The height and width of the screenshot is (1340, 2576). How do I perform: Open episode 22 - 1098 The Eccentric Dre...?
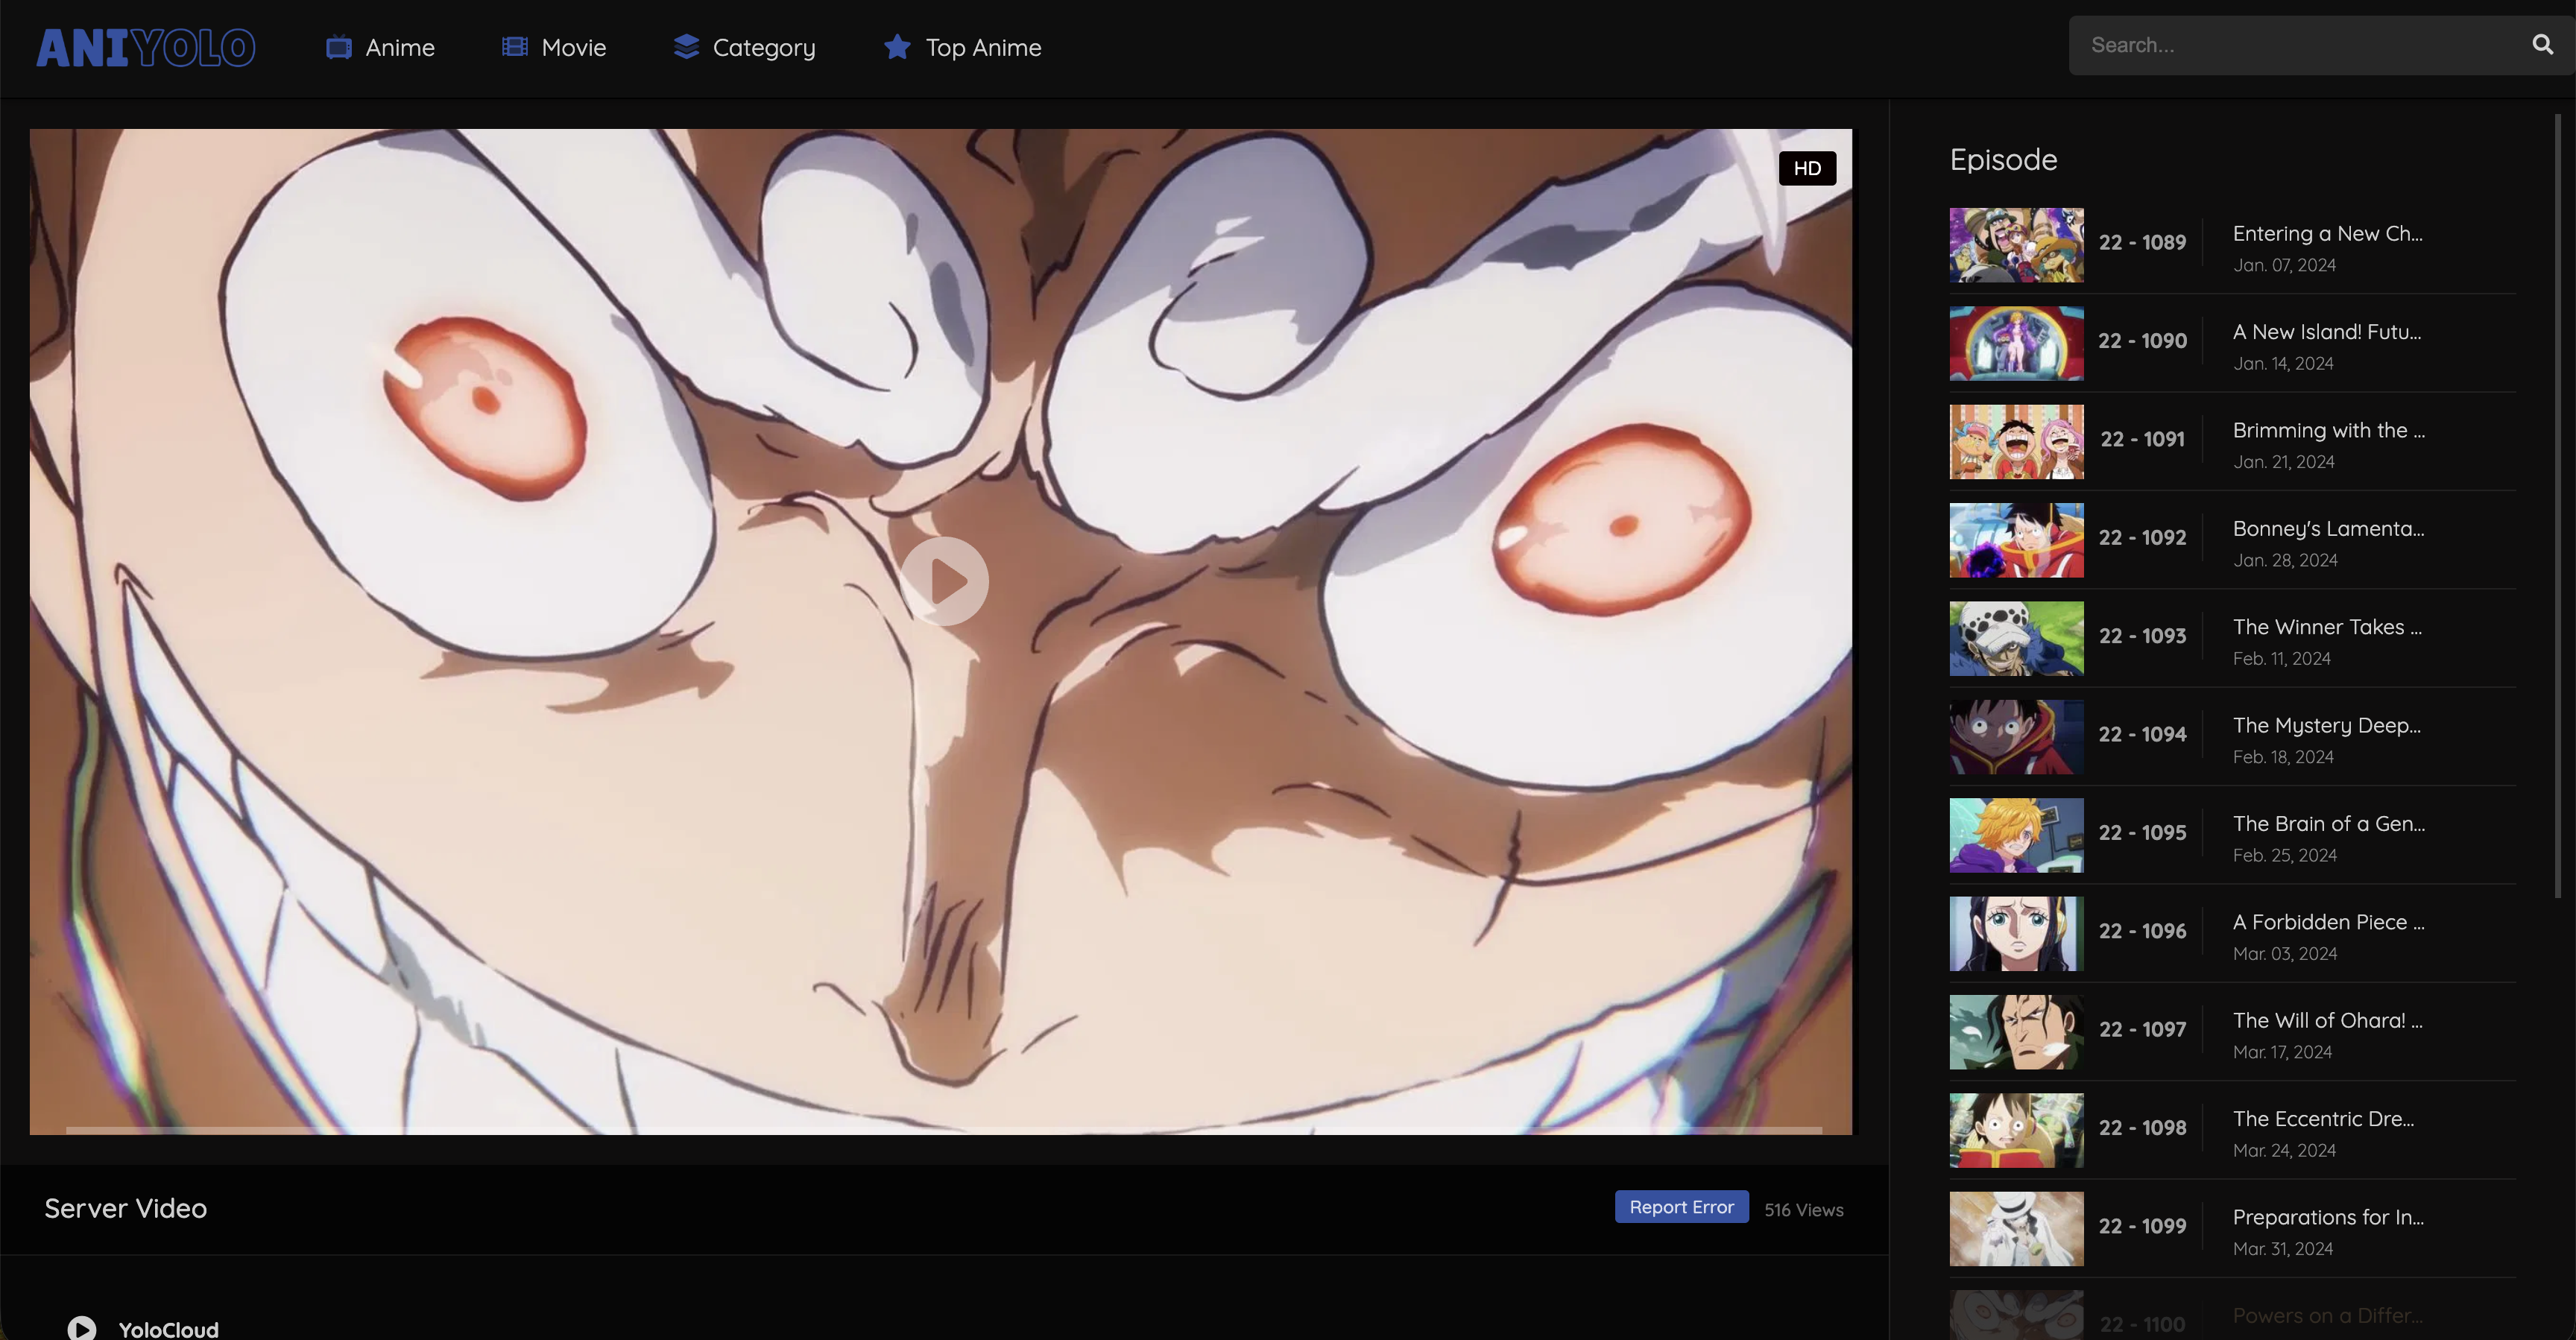click(x=2230, y=1131)
